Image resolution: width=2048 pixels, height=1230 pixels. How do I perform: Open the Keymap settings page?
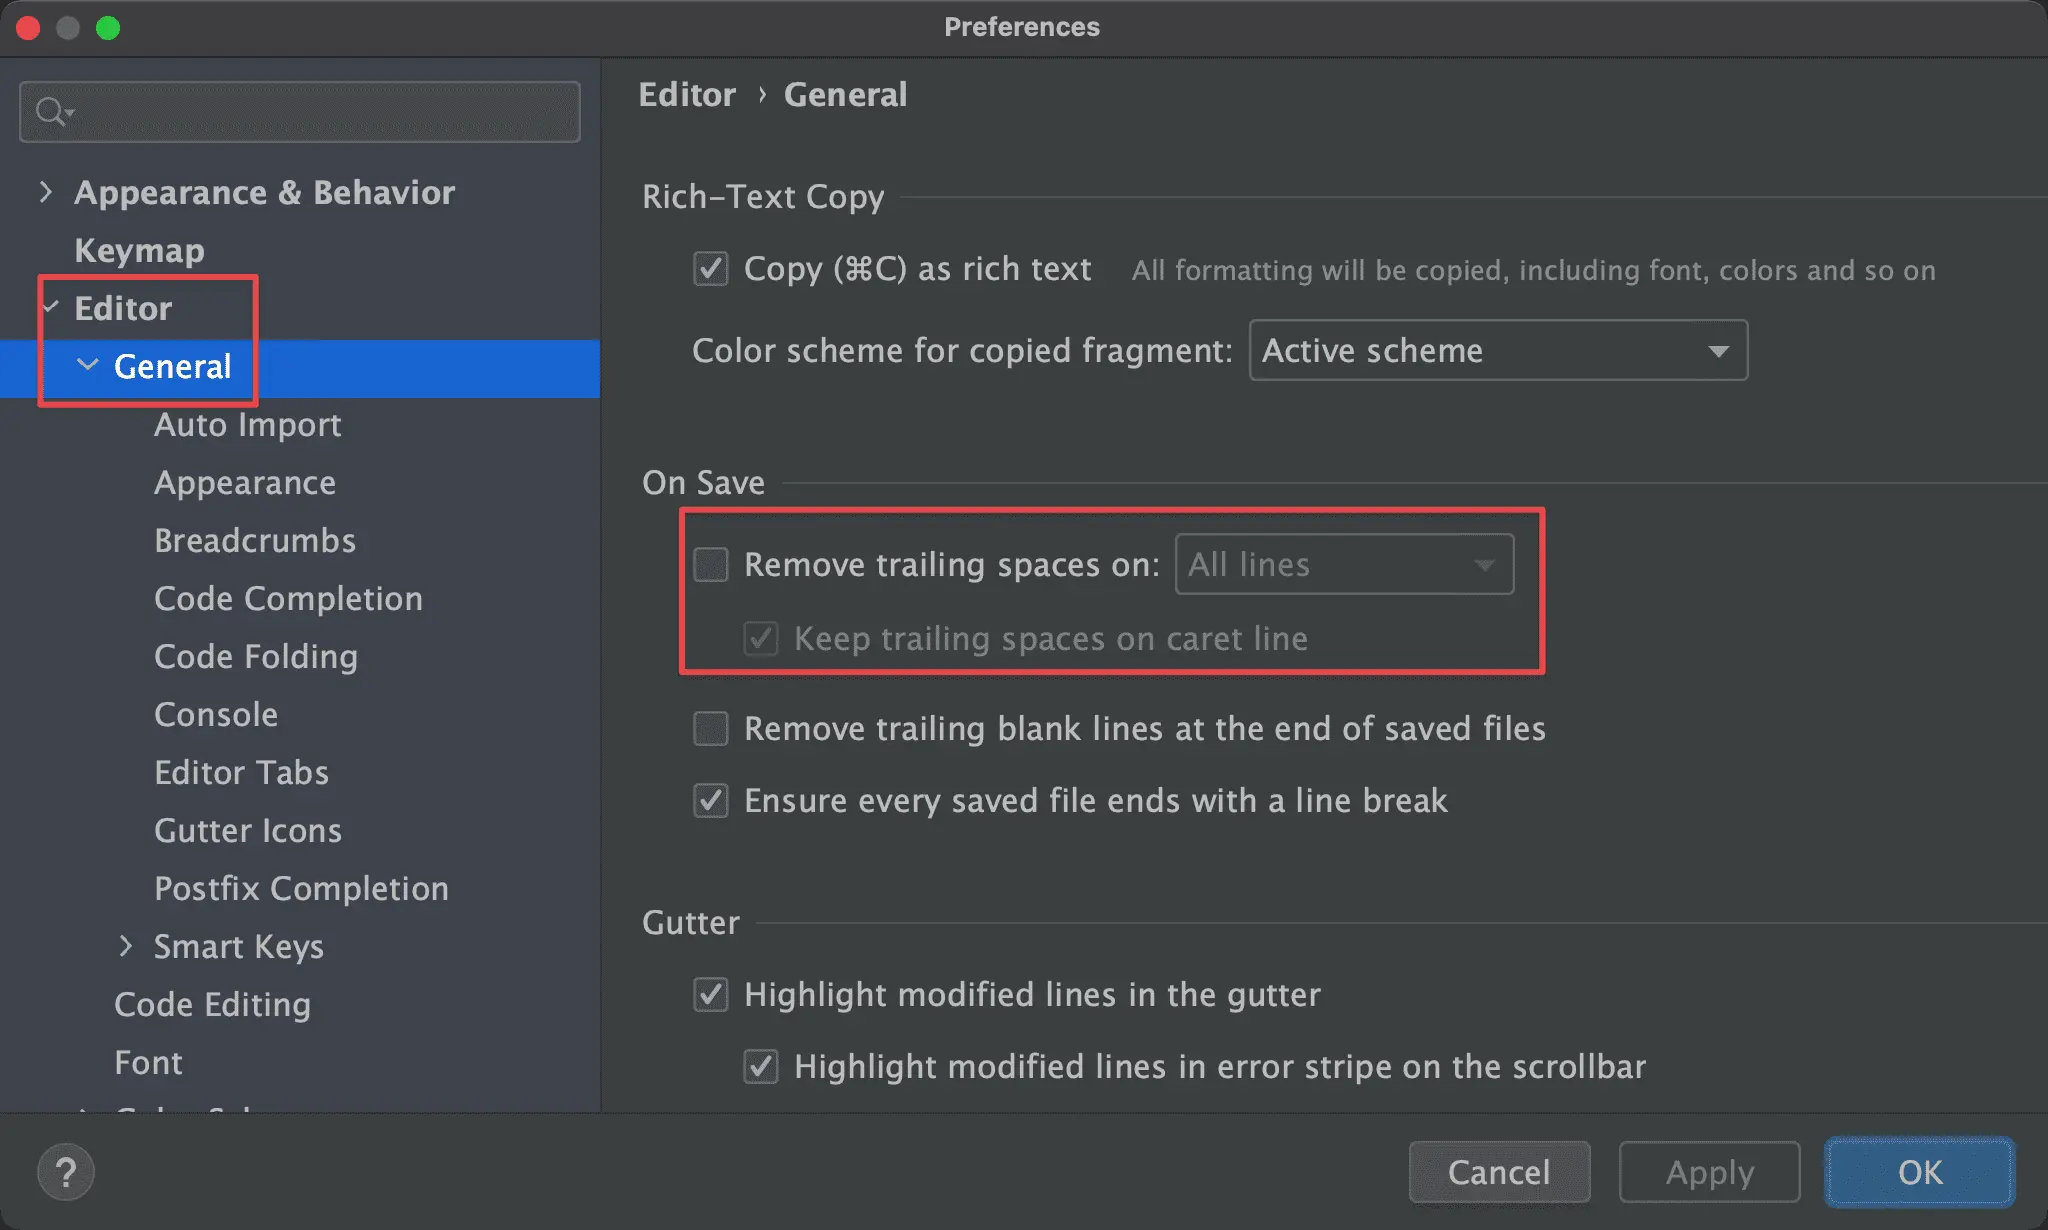[x=139, y=250]
